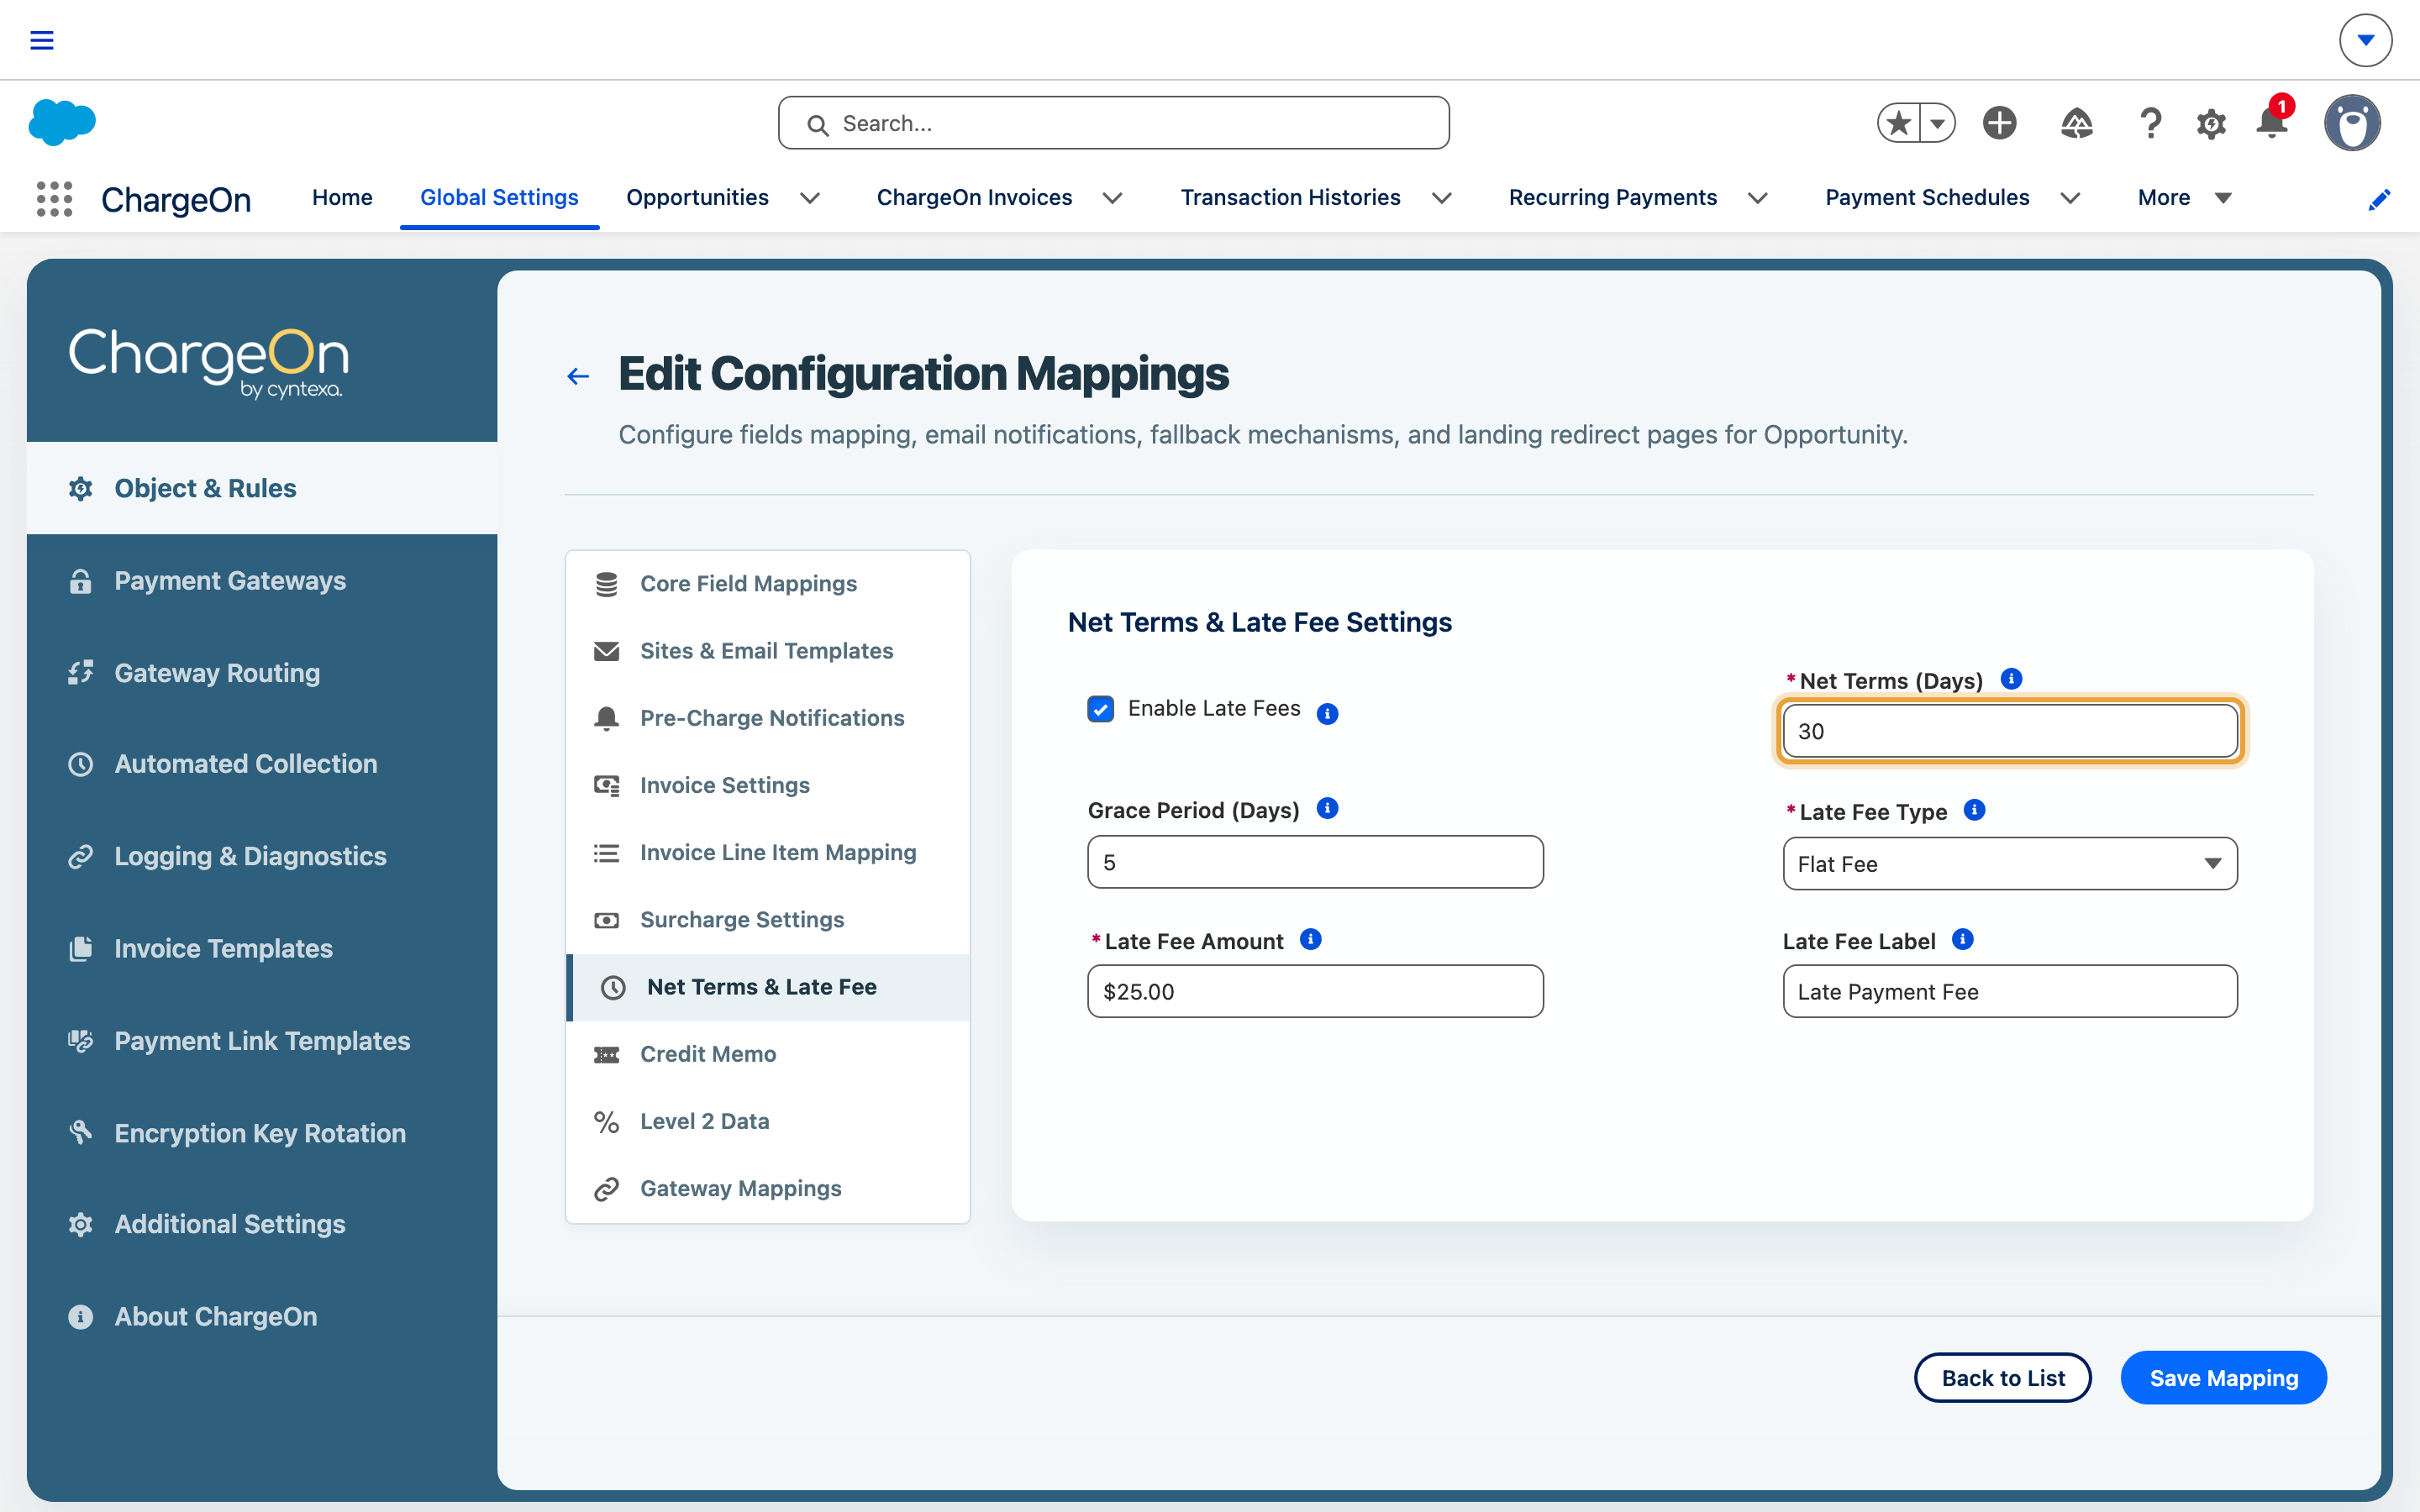Click the info icon next to Late Fee Type

1974,809
